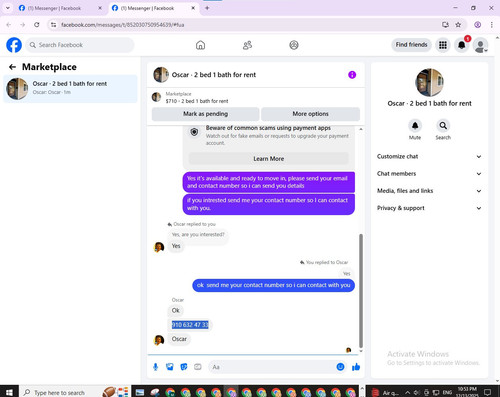Go to Home feed icon
The width and height of the screenshot is (500, 397).
(200, 45)
